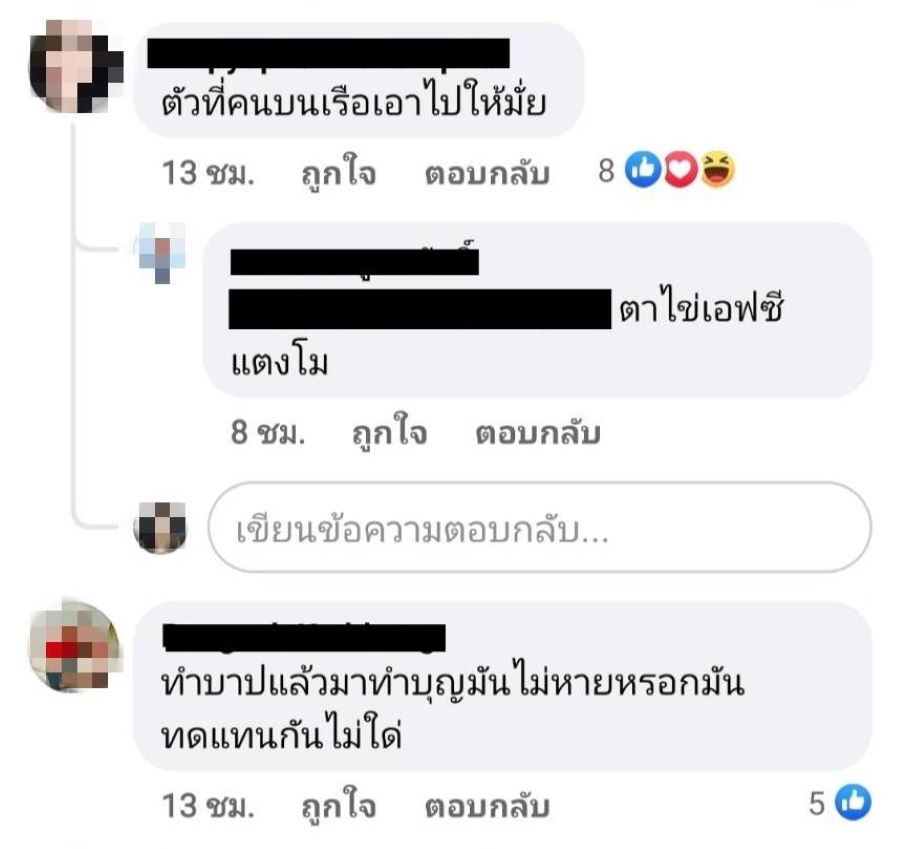Viewport: 900px width, 849px height.
Task: Like the ทำบาปแล้วมาทำบุญ comment via ถูกใจ
Action: click(x=339, y=807)
